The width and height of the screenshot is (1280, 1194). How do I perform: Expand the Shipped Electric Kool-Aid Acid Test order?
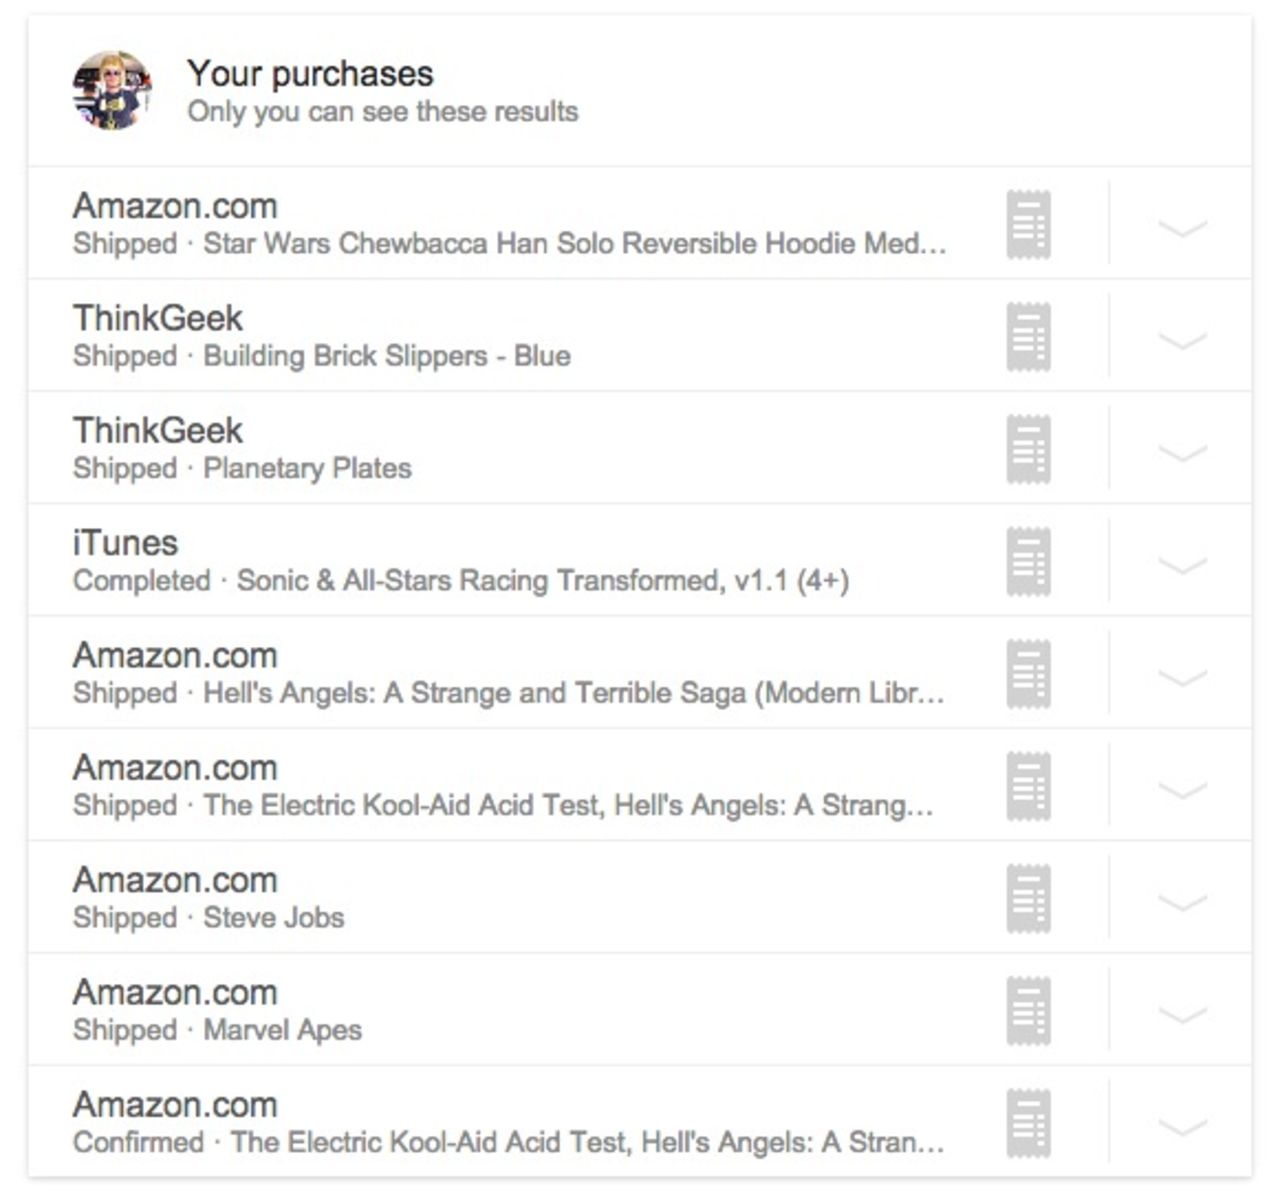[1182, 790]
